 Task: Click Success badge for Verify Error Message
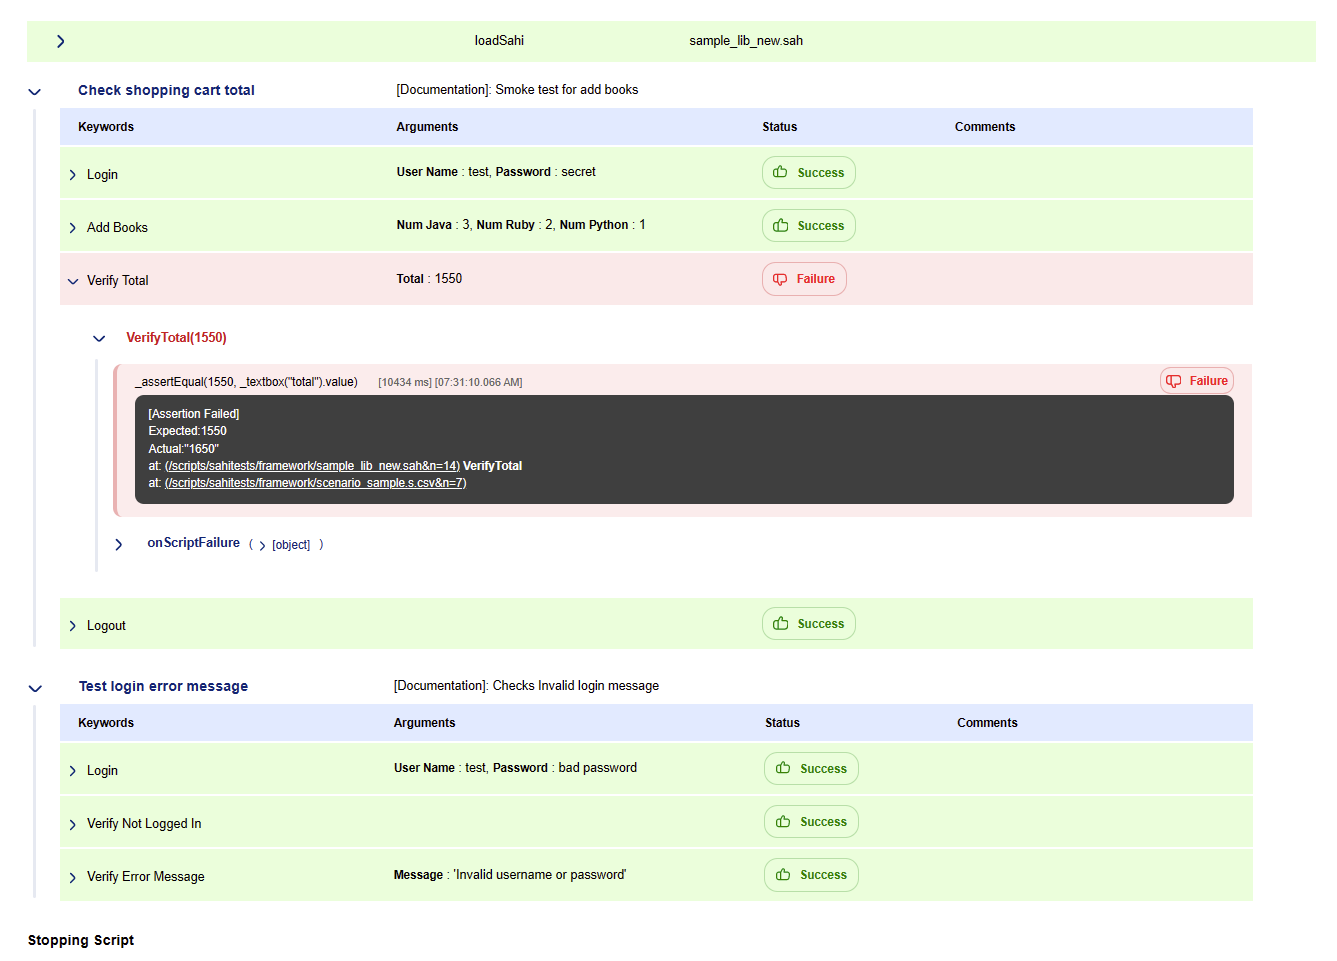point(811,875)
